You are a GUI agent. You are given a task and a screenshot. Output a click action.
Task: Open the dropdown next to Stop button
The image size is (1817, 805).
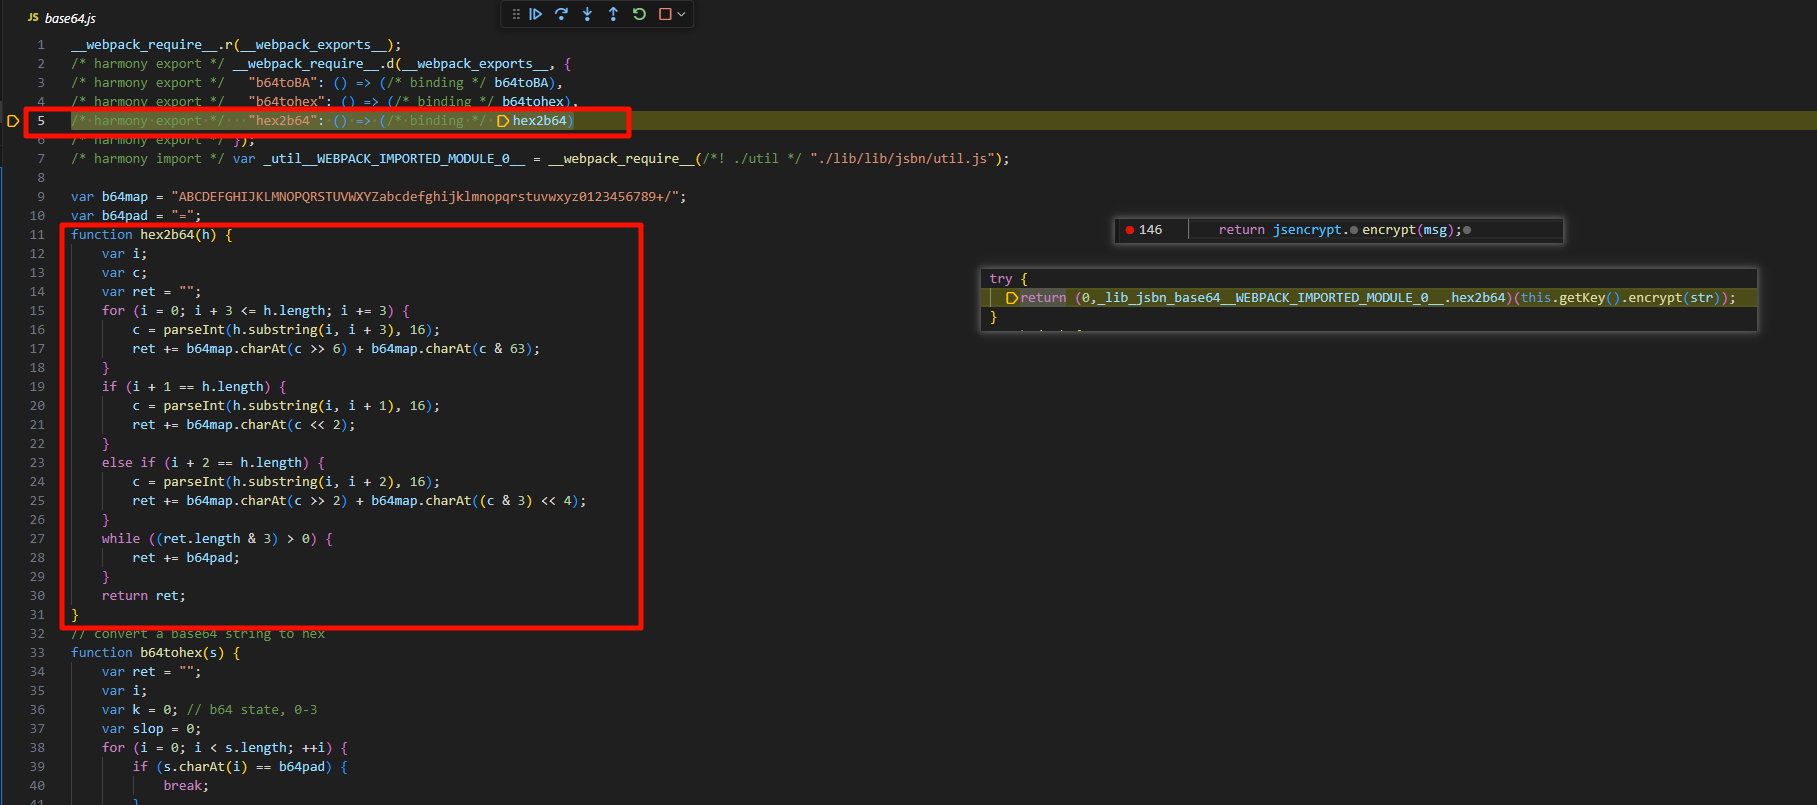pos(682,14)
